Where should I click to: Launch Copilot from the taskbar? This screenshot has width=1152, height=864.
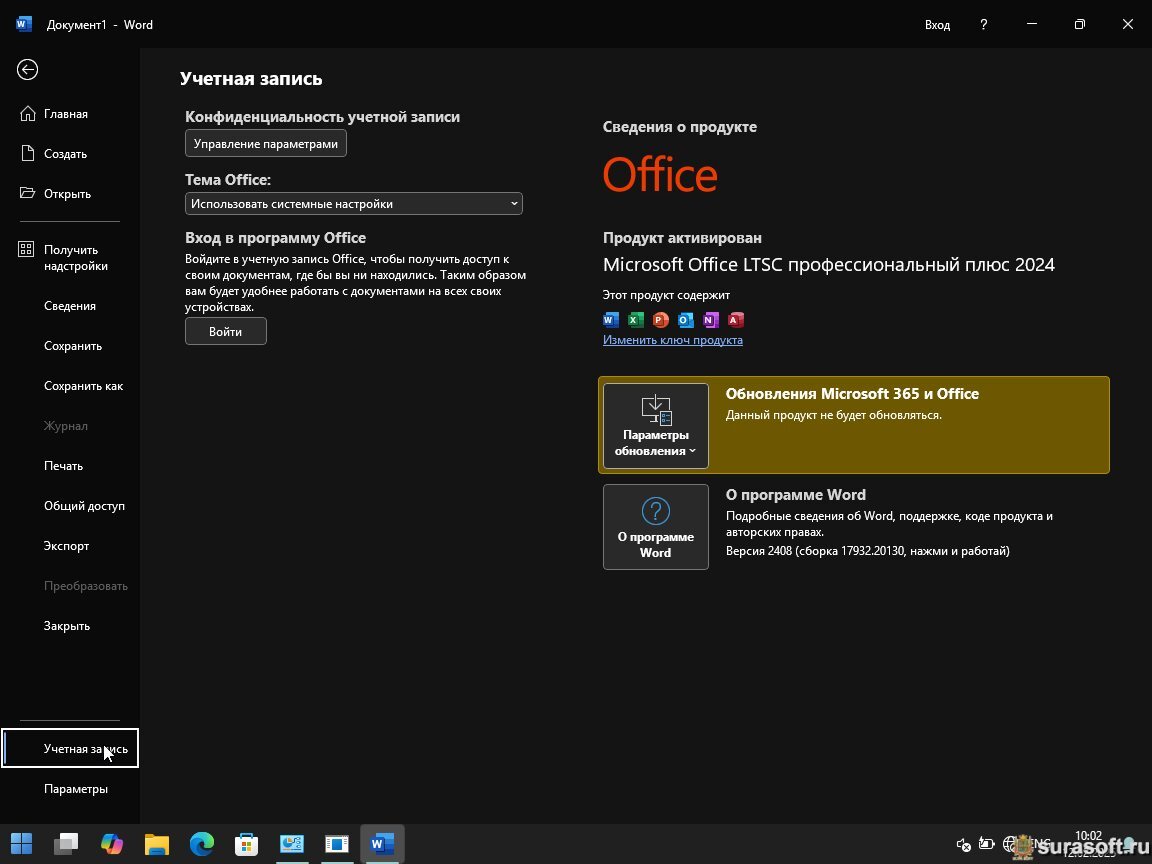click(112, 843)
